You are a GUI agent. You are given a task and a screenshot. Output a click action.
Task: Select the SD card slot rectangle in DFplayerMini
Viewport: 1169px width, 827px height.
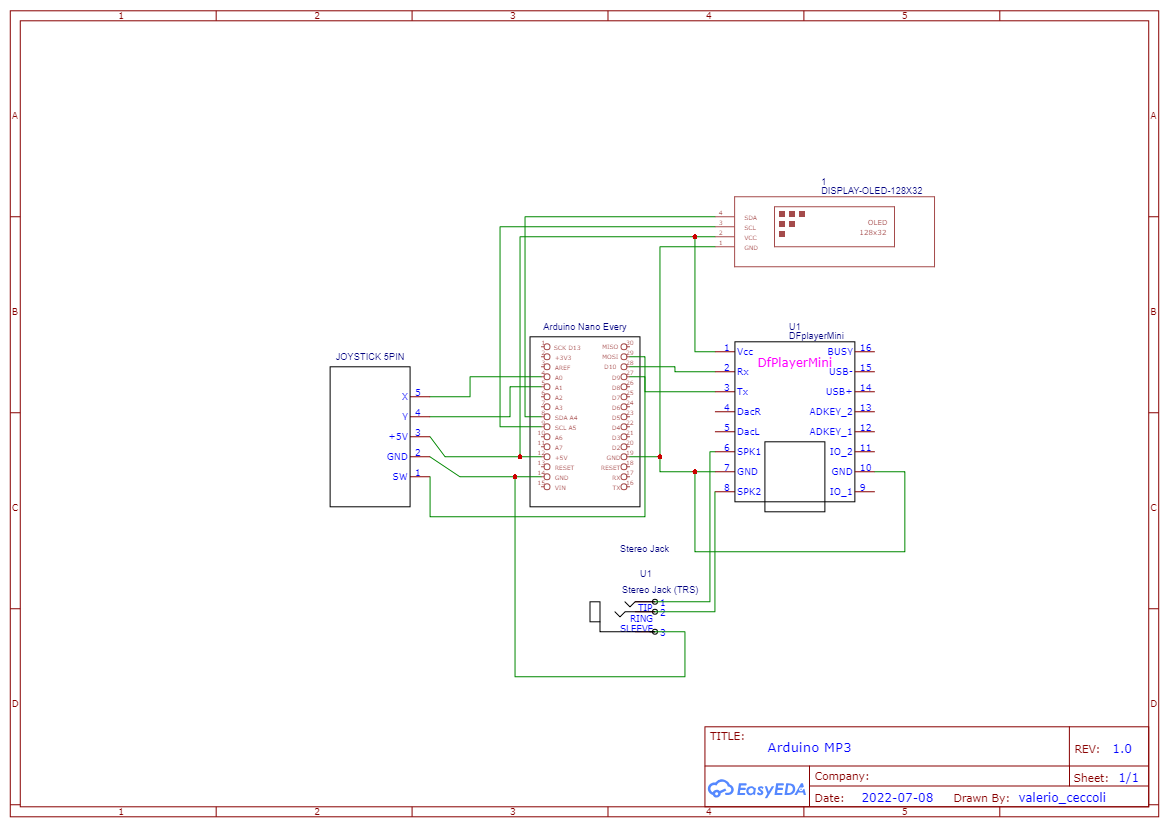tap(795, 477)
